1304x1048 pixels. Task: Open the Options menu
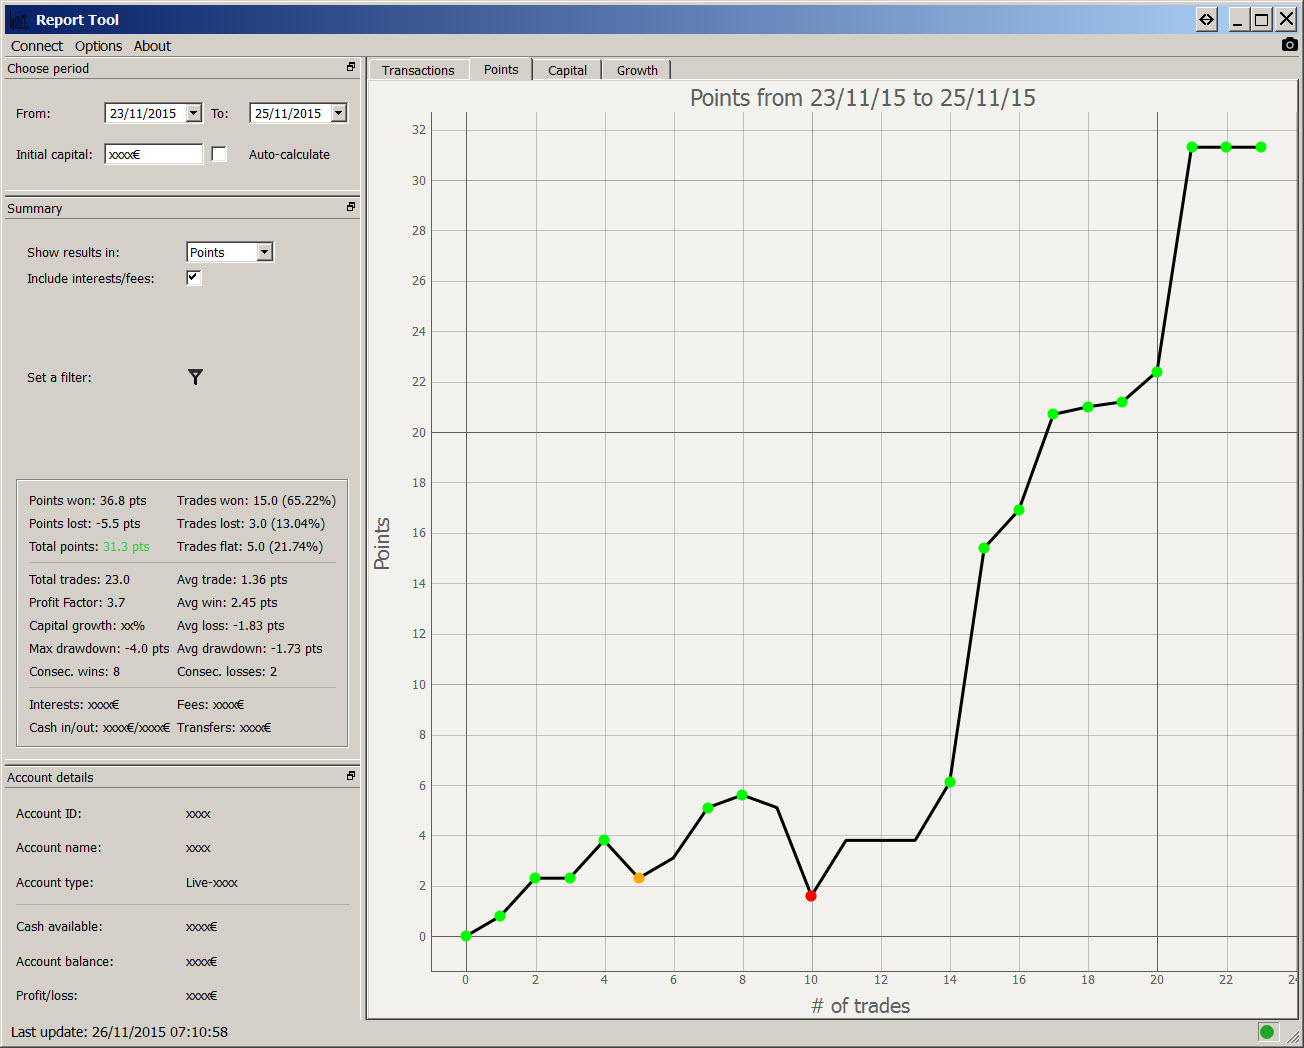[98, 46]
